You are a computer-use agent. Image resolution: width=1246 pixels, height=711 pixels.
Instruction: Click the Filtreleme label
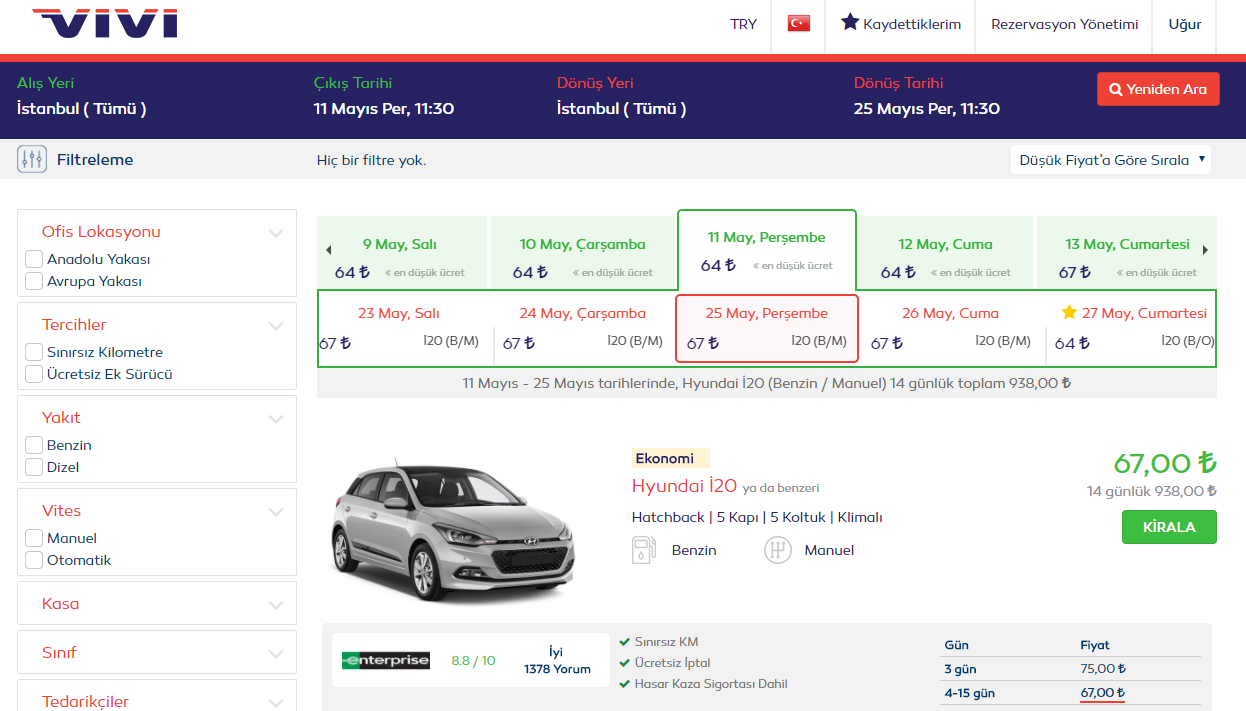95,160
